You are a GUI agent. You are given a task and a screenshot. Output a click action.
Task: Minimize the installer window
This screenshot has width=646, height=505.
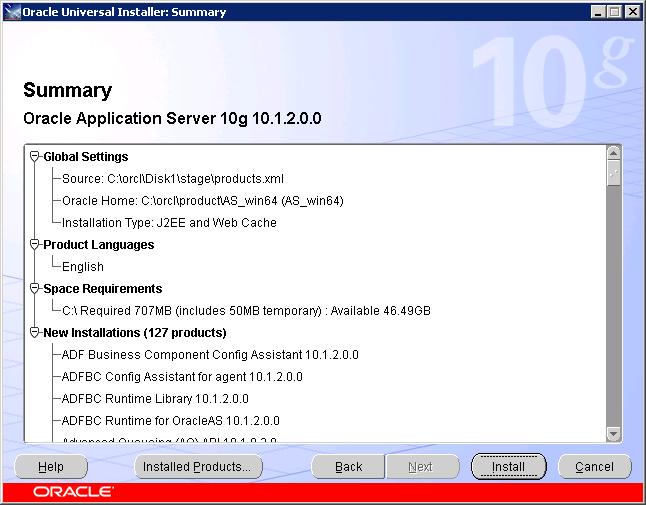point(597,12)
